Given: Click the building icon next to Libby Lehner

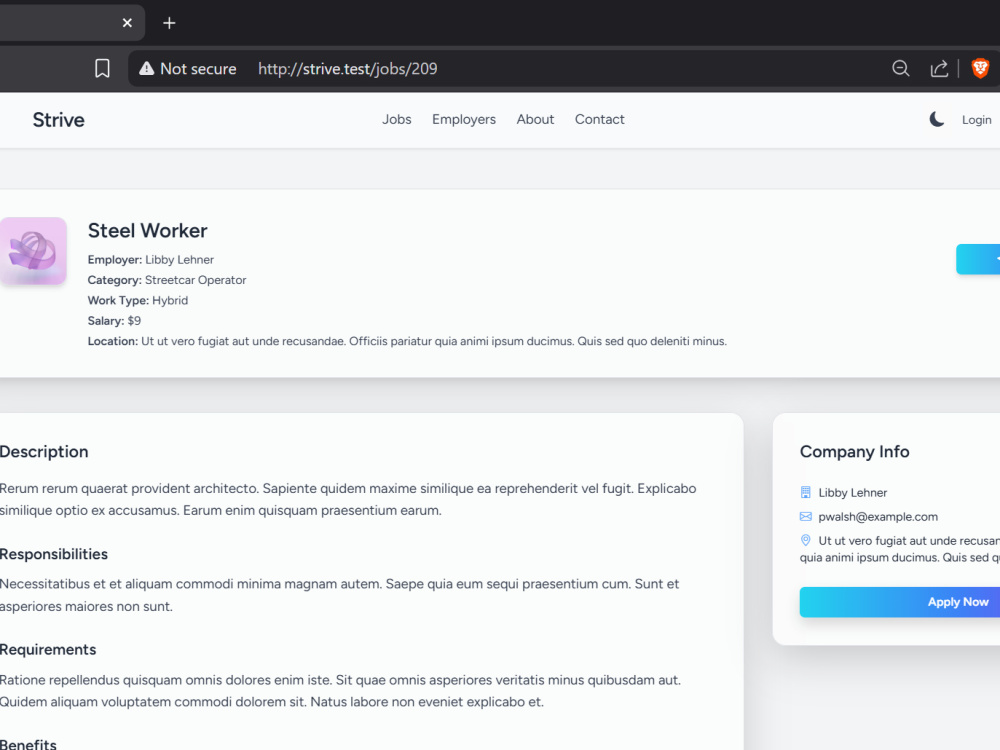Looking at the screenshot, I should point(805,492).
